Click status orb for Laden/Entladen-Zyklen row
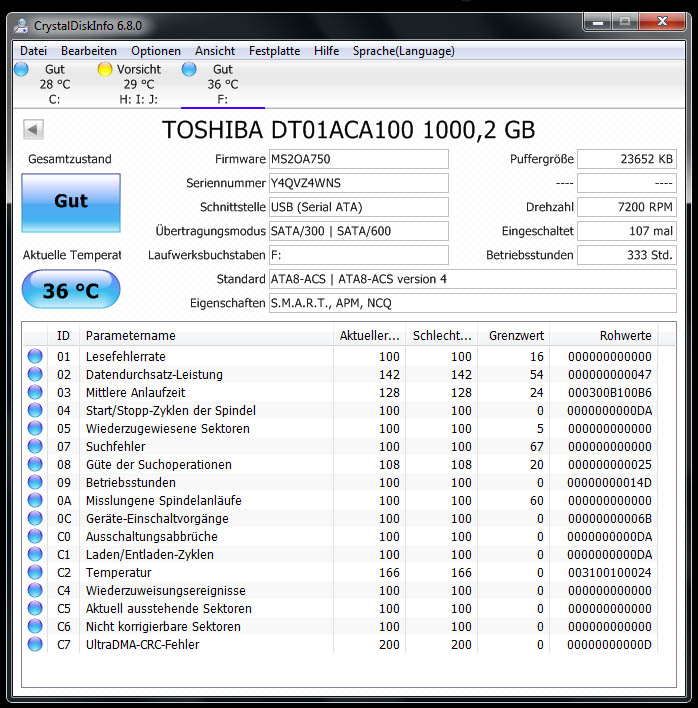Viewport: 698px width, 708px height. point(35,554)
